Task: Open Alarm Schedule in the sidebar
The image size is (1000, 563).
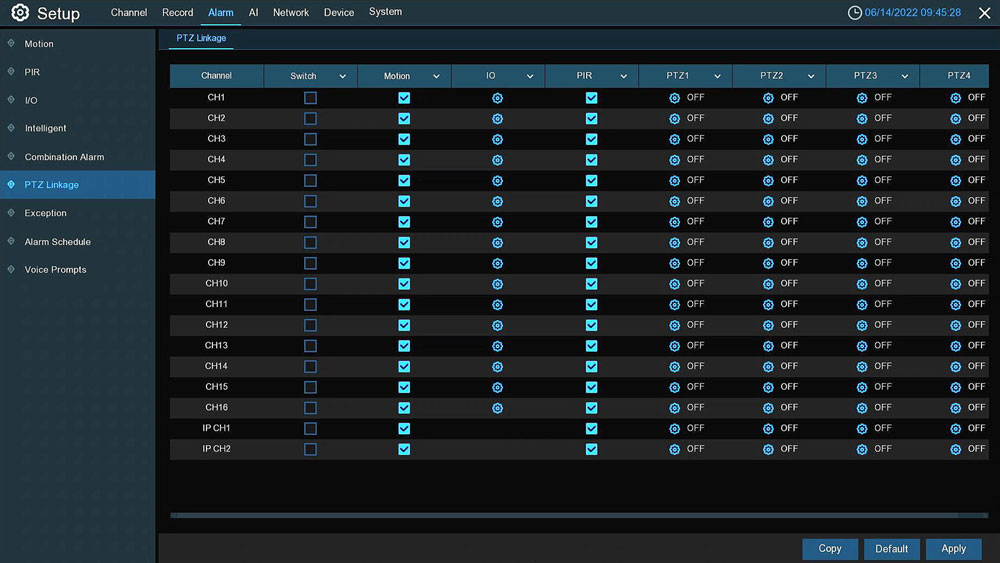Action: point(57,242)
